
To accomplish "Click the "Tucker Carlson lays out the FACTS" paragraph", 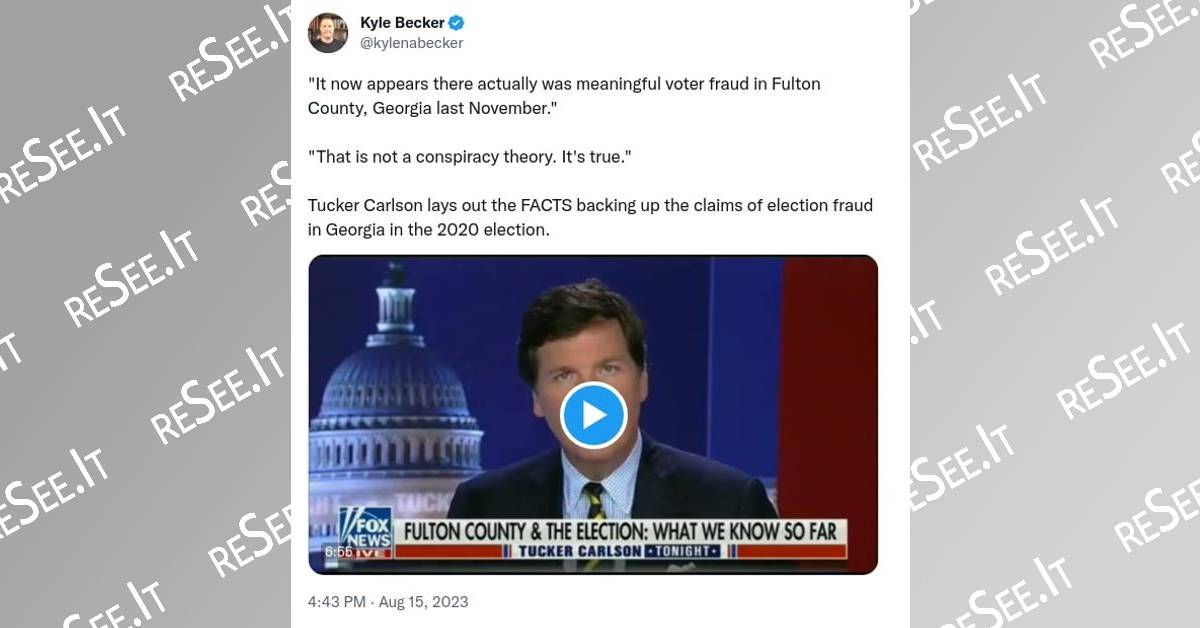I will click(590, 217).
